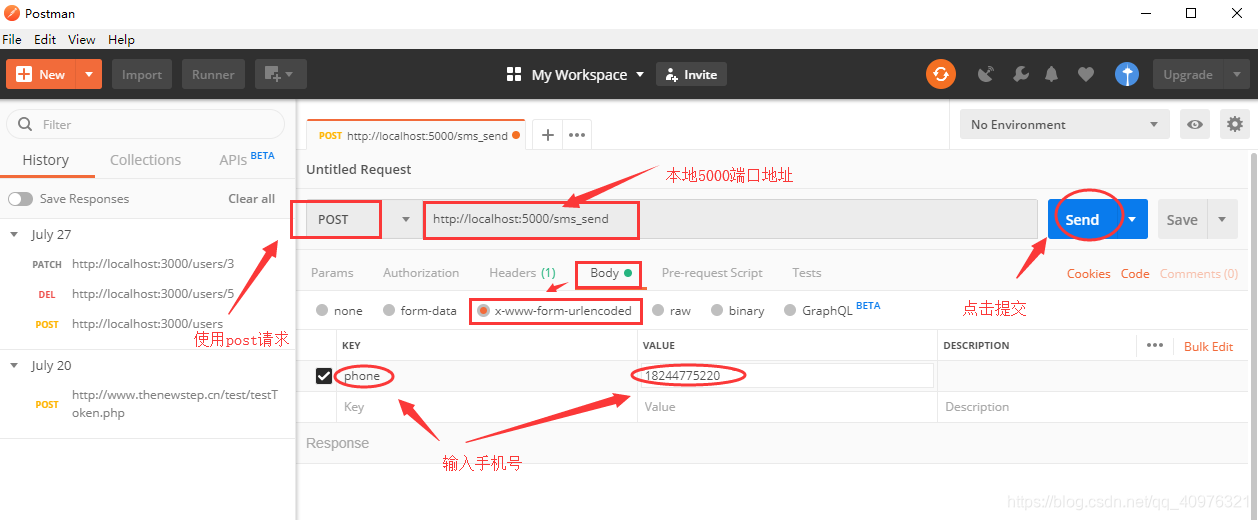
Task: Open the user avatar icon
Action: 1127,74
